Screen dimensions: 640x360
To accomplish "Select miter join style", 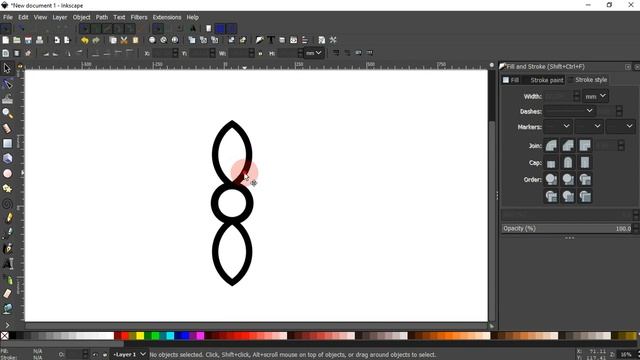I will (x=585, y=146).
